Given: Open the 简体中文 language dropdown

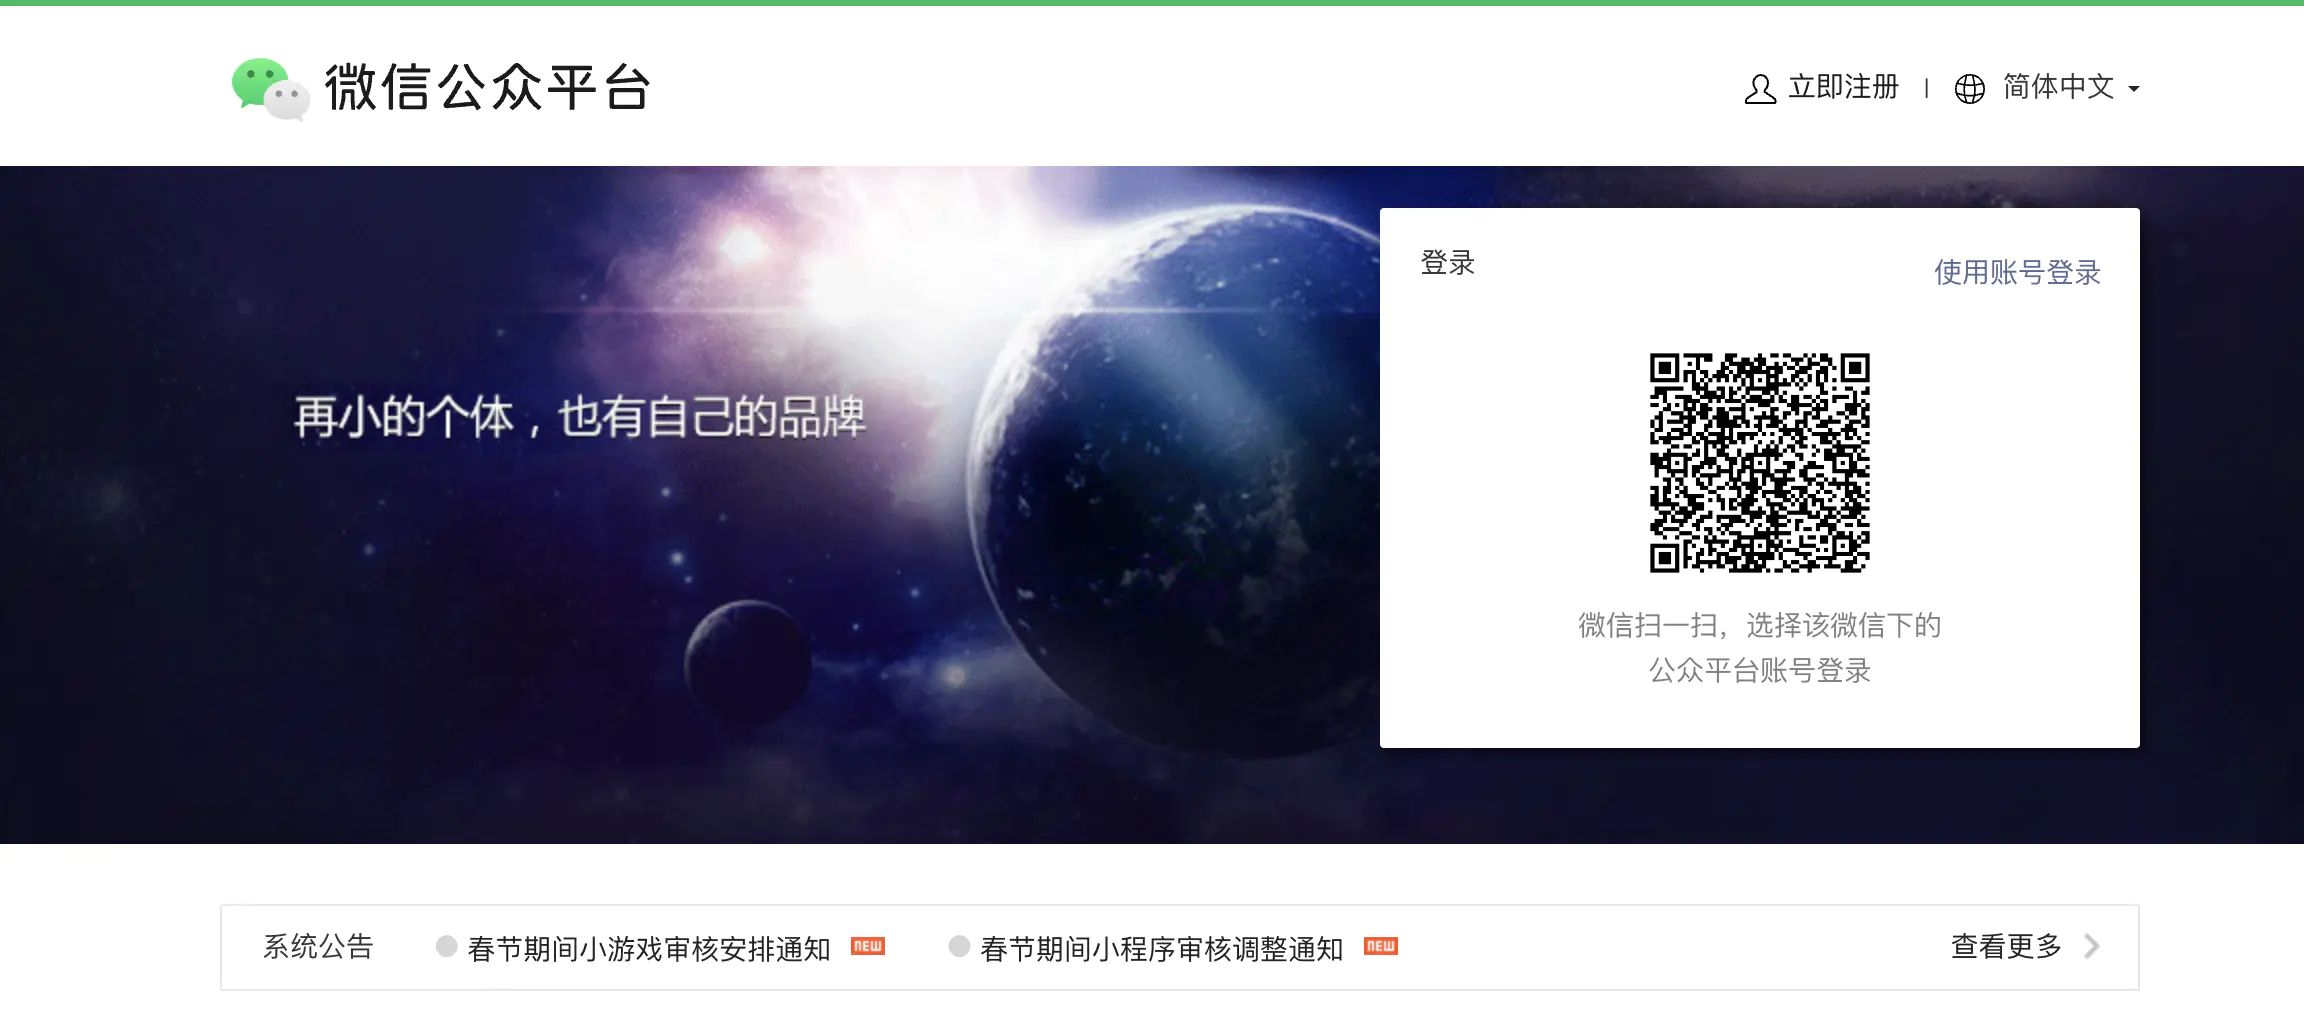Looking at the screenshot, I should click(2059, 87).
